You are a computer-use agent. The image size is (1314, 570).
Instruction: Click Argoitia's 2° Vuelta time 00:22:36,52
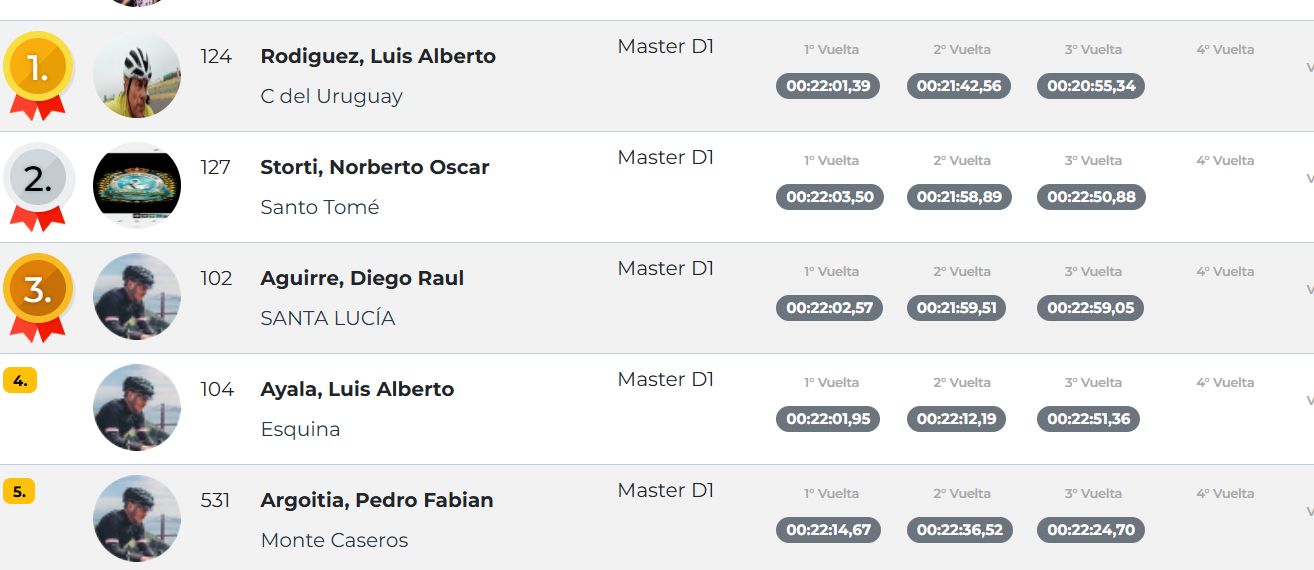[x=959, y=530]
